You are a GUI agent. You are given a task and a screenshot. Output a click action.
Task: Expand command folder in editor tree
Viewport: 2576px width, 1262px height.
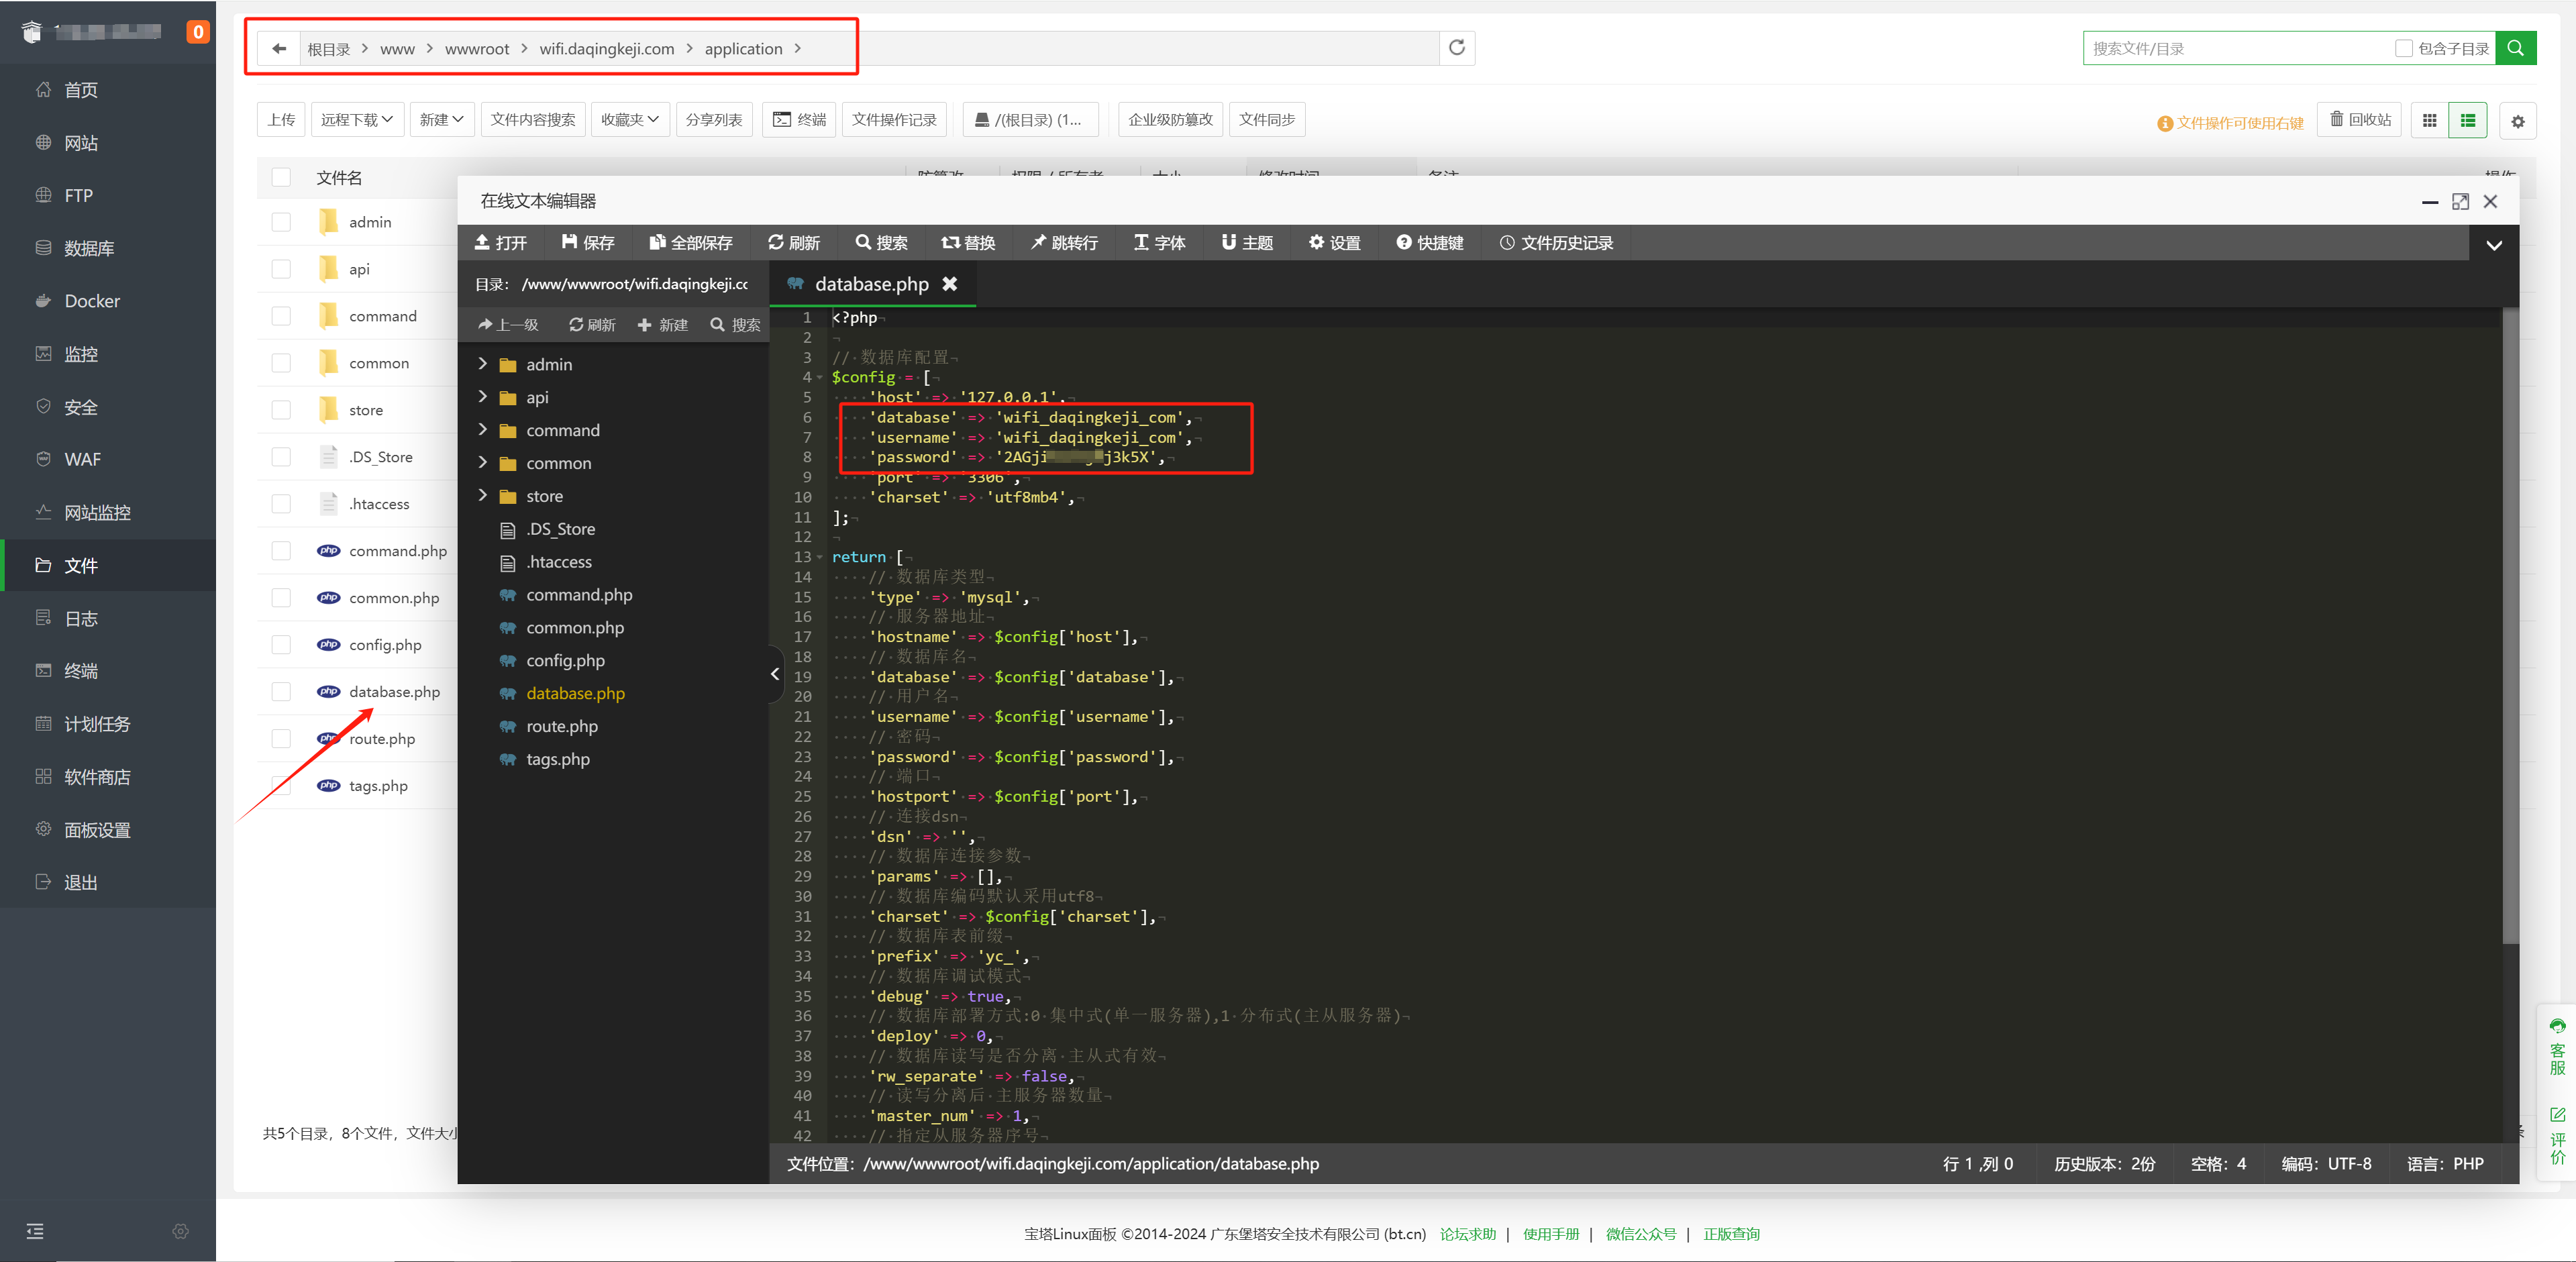pos(482,430)
